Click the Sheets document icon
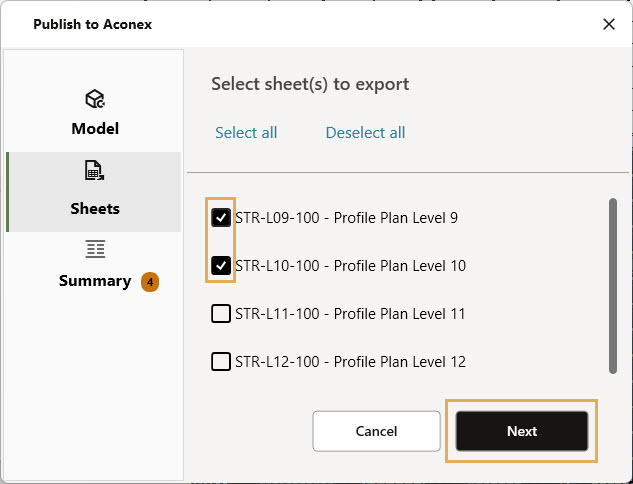The height and width of the screenshot is (484, 633). pos(95,171)
